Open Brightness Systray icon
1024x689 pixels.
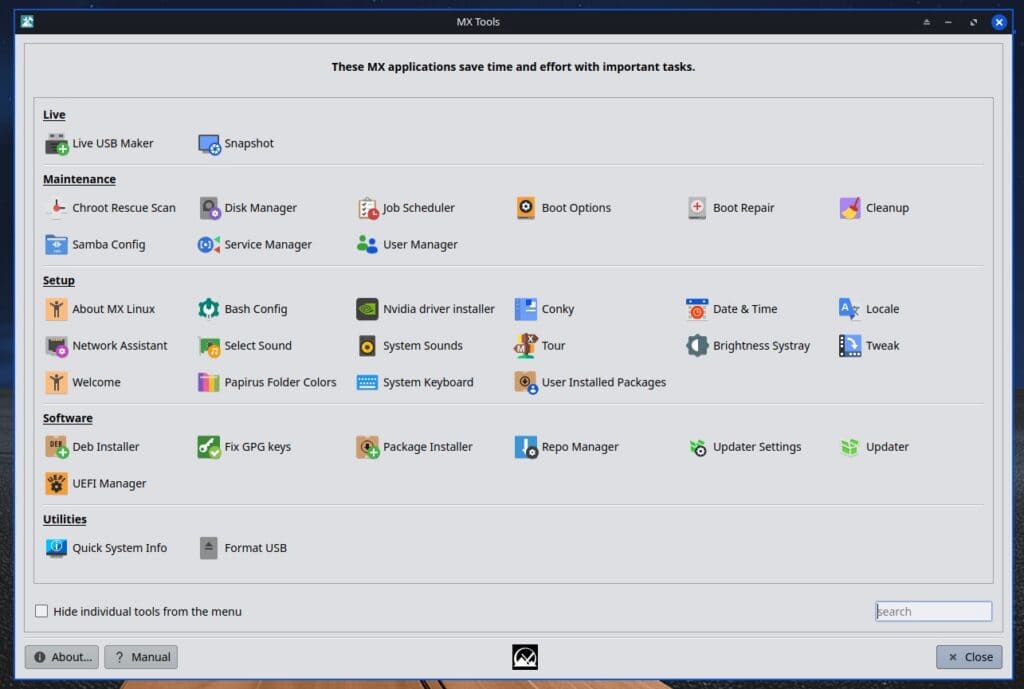coord(697,346)
